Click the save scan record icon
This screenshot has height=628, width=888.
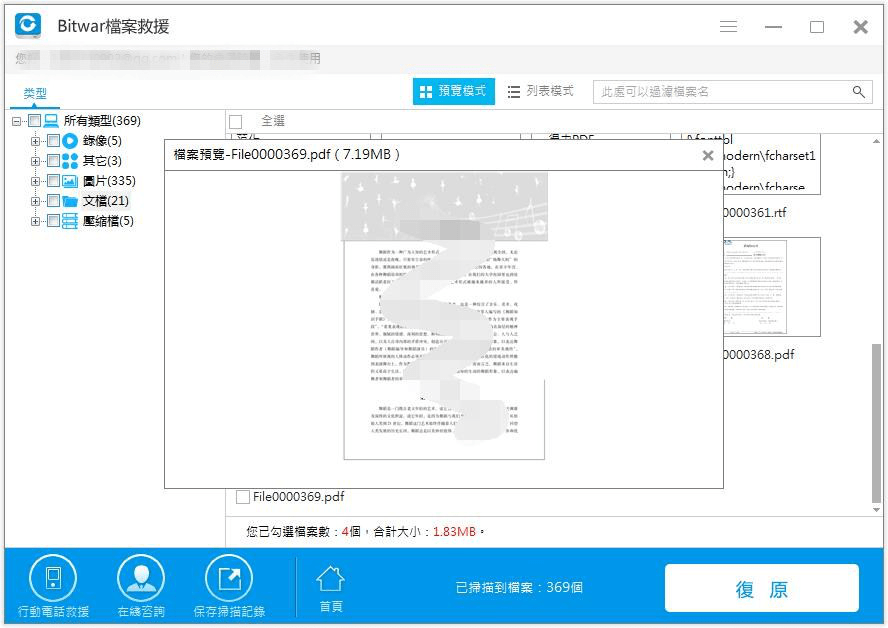[229, 578]
